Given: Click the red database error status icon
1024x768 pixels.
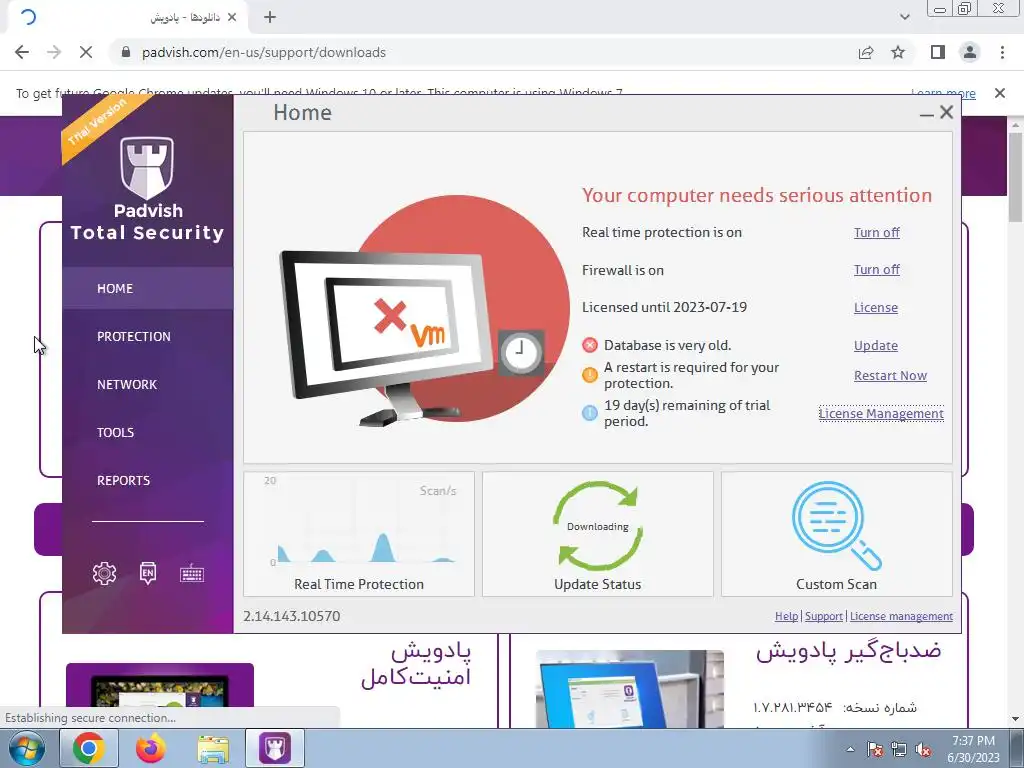Looking at the screenshot, I should point(590,345).
